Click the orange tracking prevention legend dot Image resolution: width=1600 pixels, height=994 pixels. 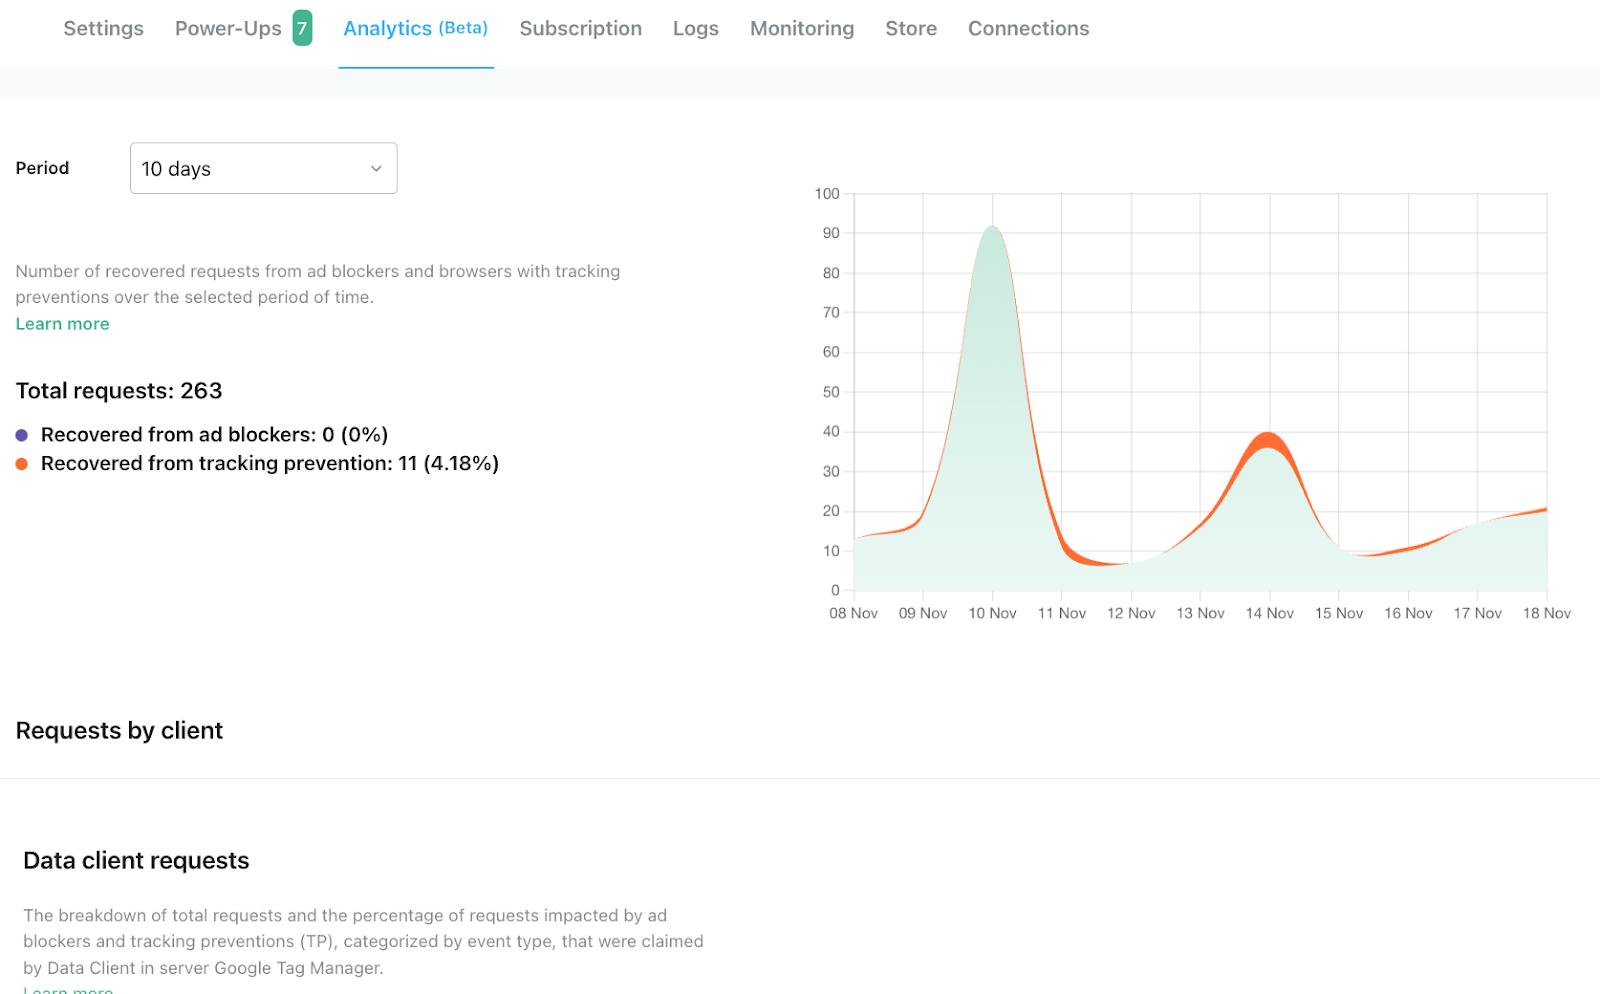22,463
